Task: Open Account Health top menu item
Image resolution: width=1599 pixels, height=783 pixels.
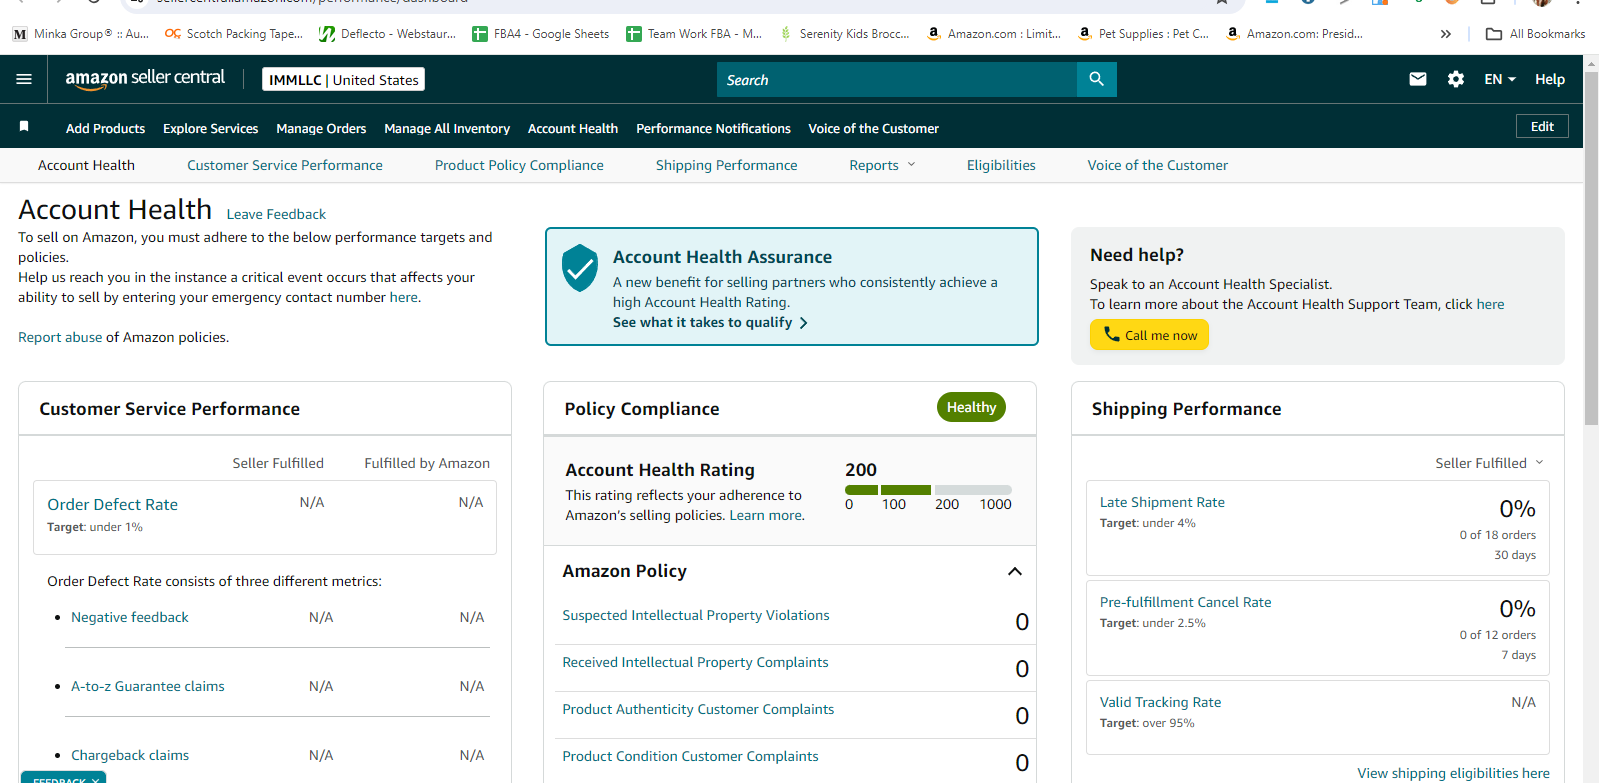Action: (573, 128)
